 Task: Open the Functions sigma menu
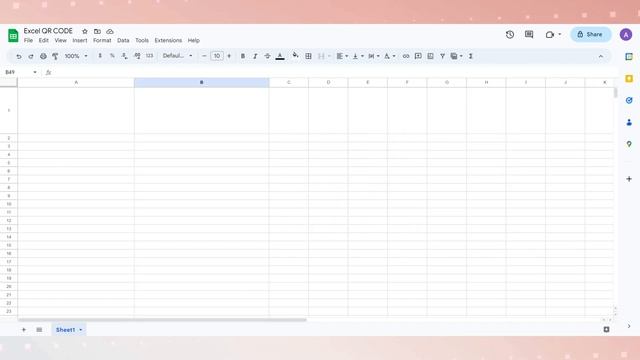(x=471, y=56)
